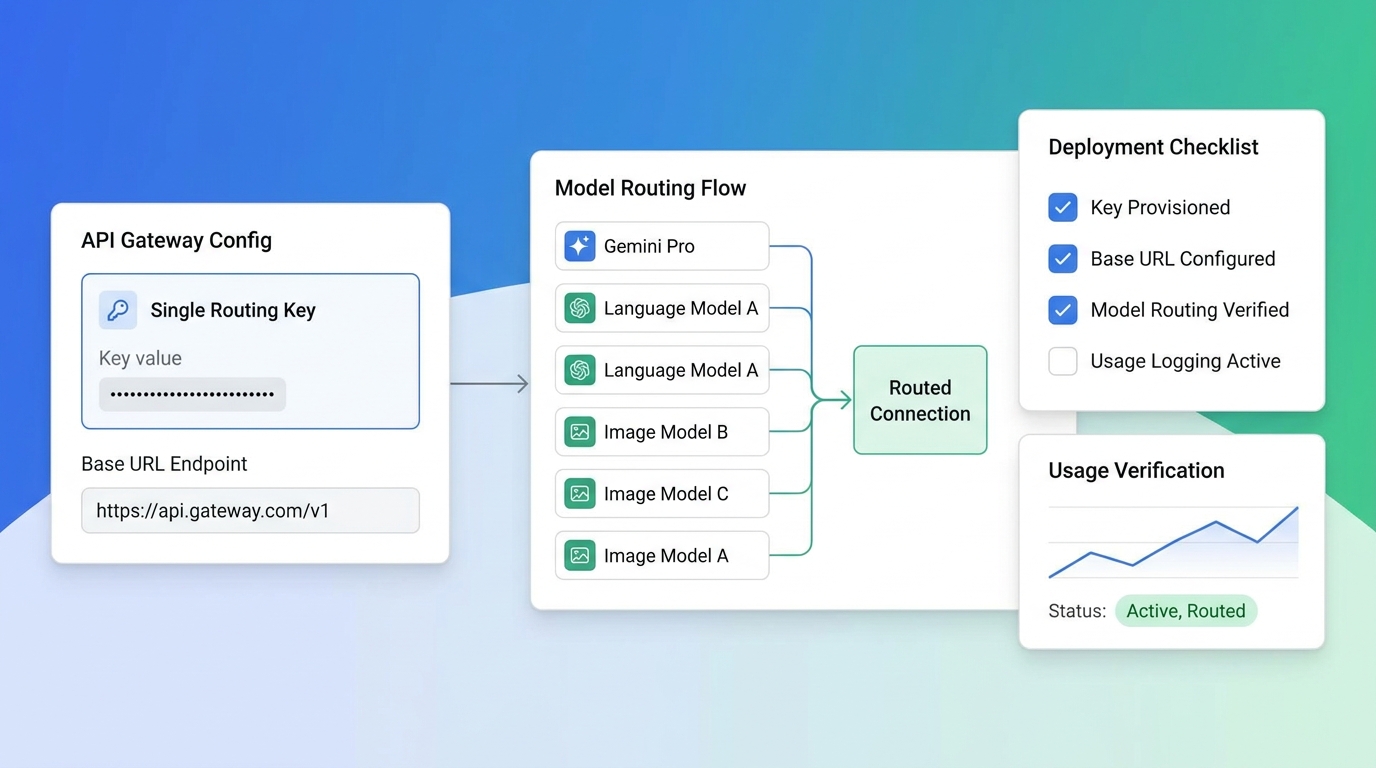The height and width of the screenshot is (768, 1376).
Task: Click the Image Model B picture icon
Action: [579, 432]
